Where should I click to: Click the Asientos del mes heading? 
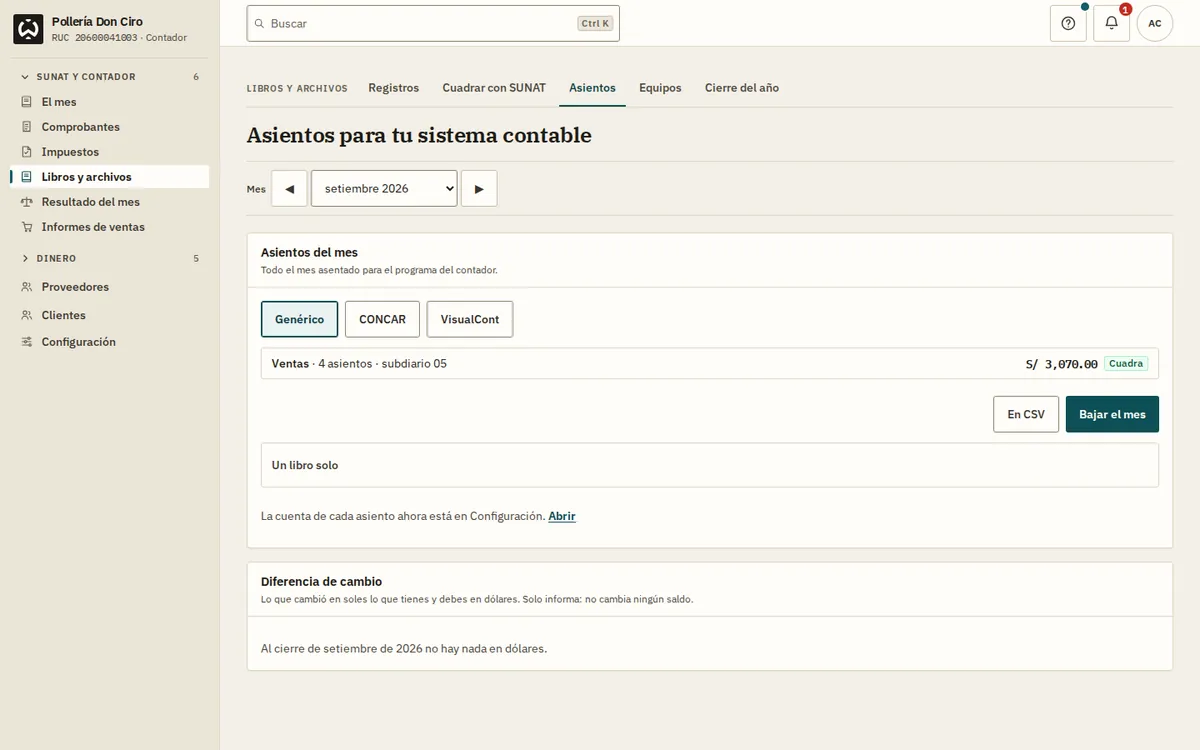[x=309, y=252]
